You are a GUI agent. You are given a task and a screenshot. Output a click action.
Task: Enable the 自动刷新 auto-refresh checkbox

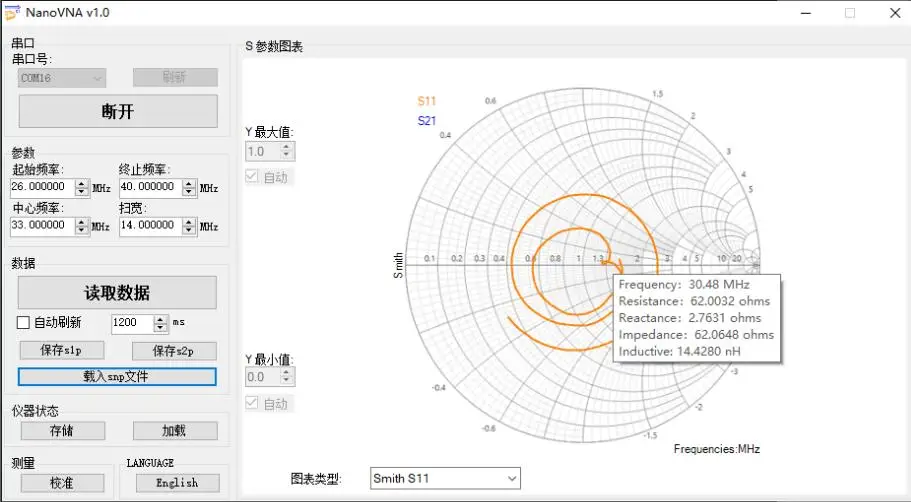click(x=23, y=322)
